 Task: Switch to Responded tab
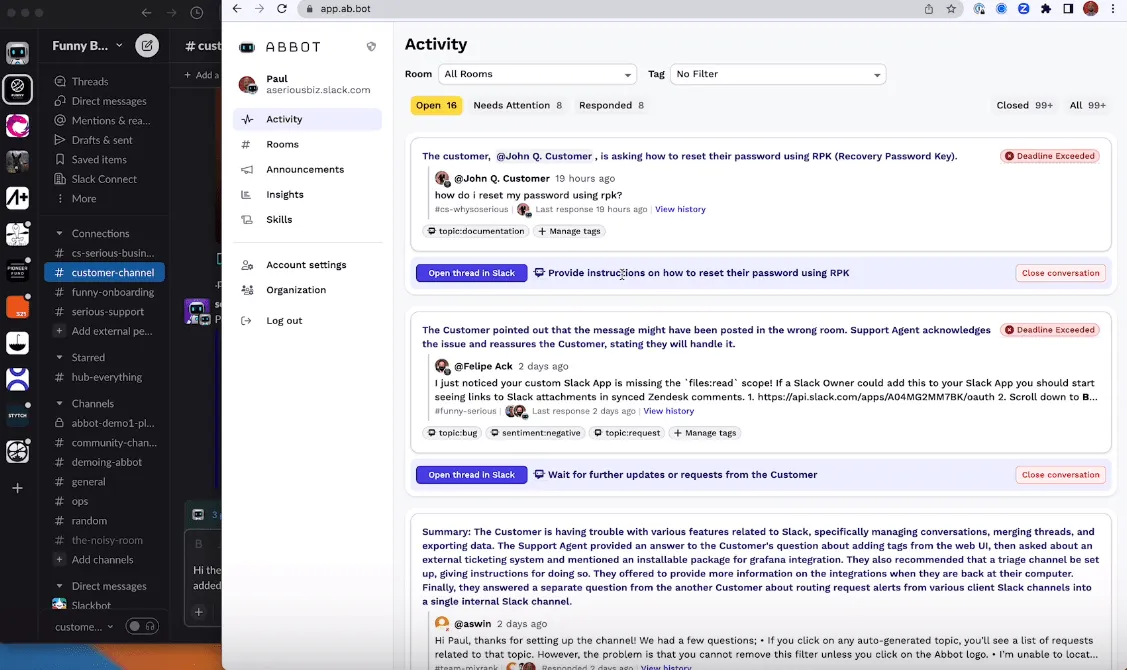611,106
